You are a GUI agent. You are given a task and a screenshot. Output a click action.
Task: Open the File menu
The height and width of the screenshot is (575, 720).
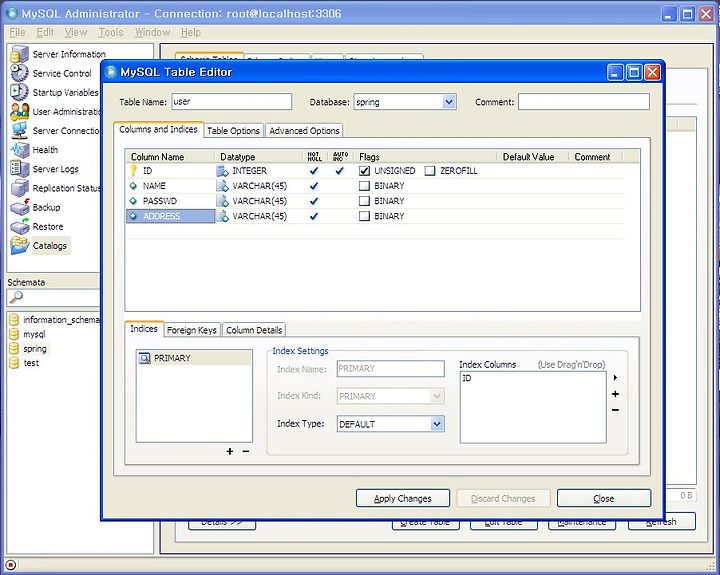pyautogui.click(x=17, y=33)
